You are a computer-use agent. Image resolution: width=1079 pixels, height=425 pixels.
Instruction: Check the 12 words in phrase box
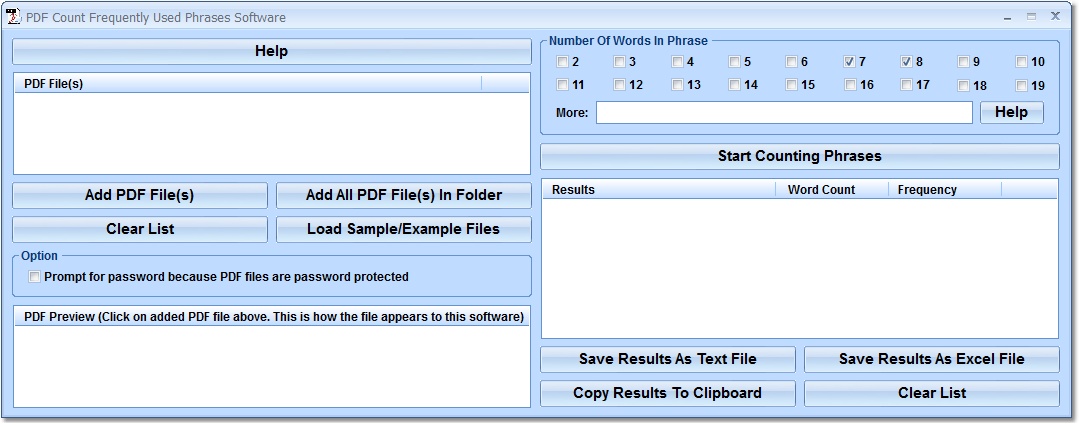click(620, 85)
